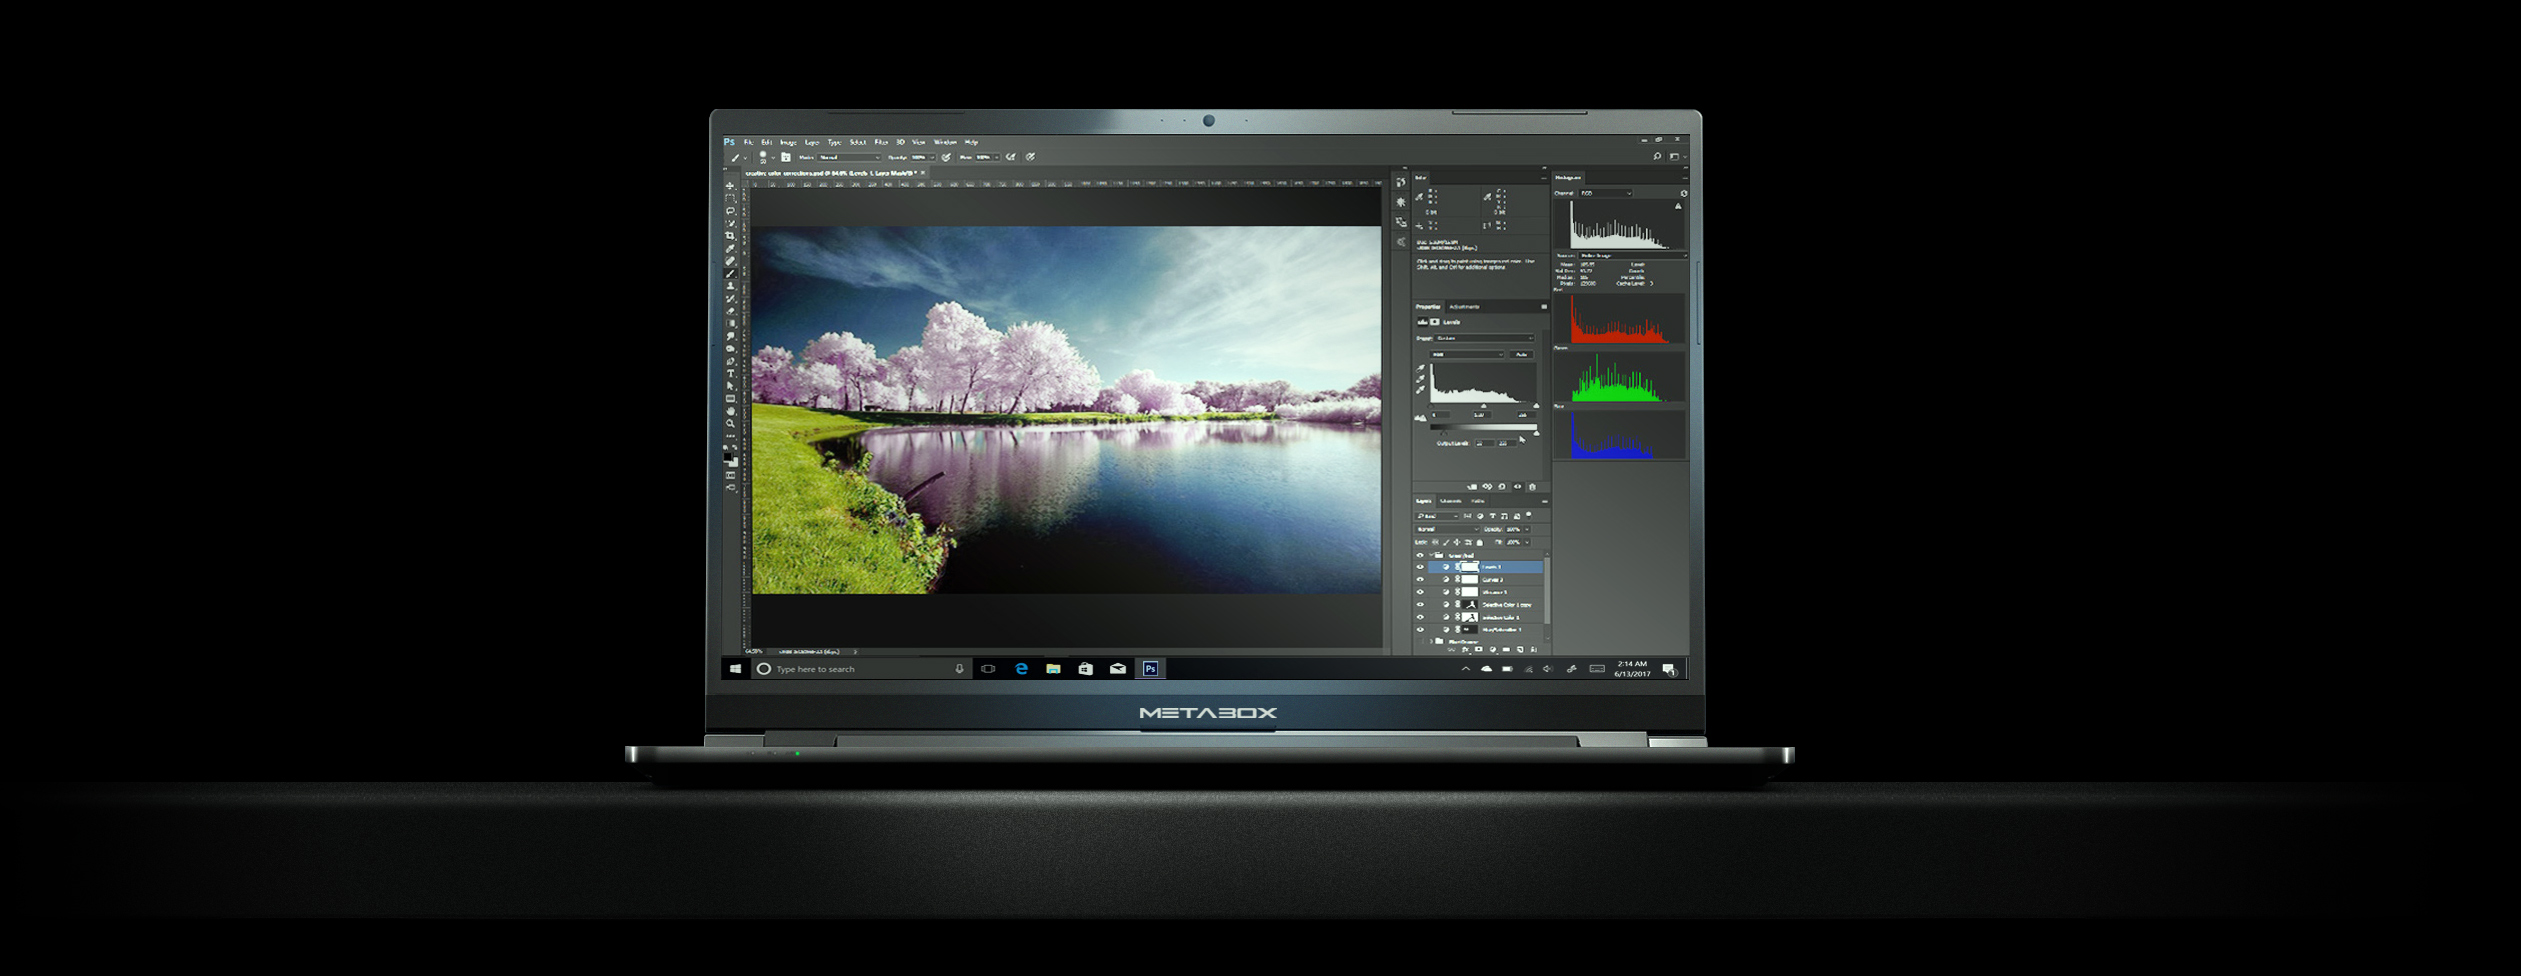
Task: Select the Zoom tool
Action: (730, 423)
